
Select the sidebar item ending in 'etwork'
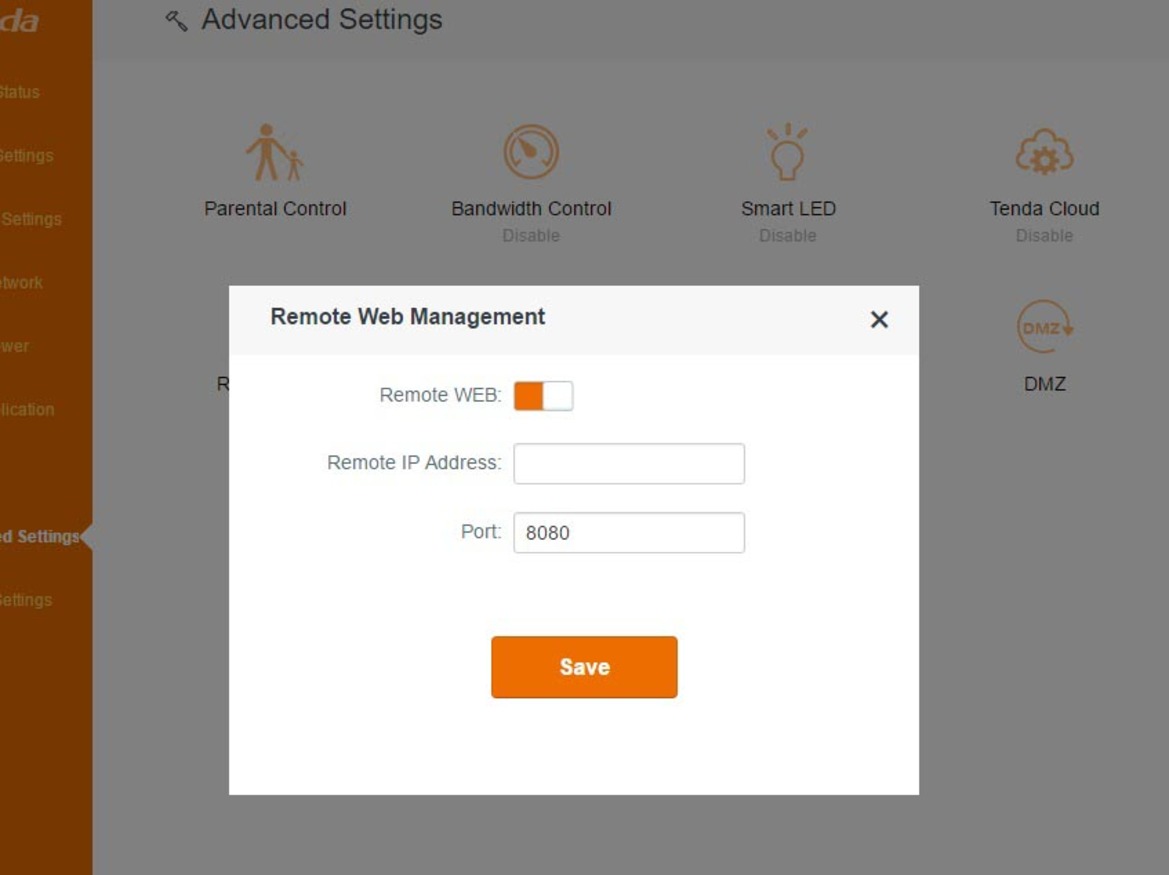tap(22, 282)
